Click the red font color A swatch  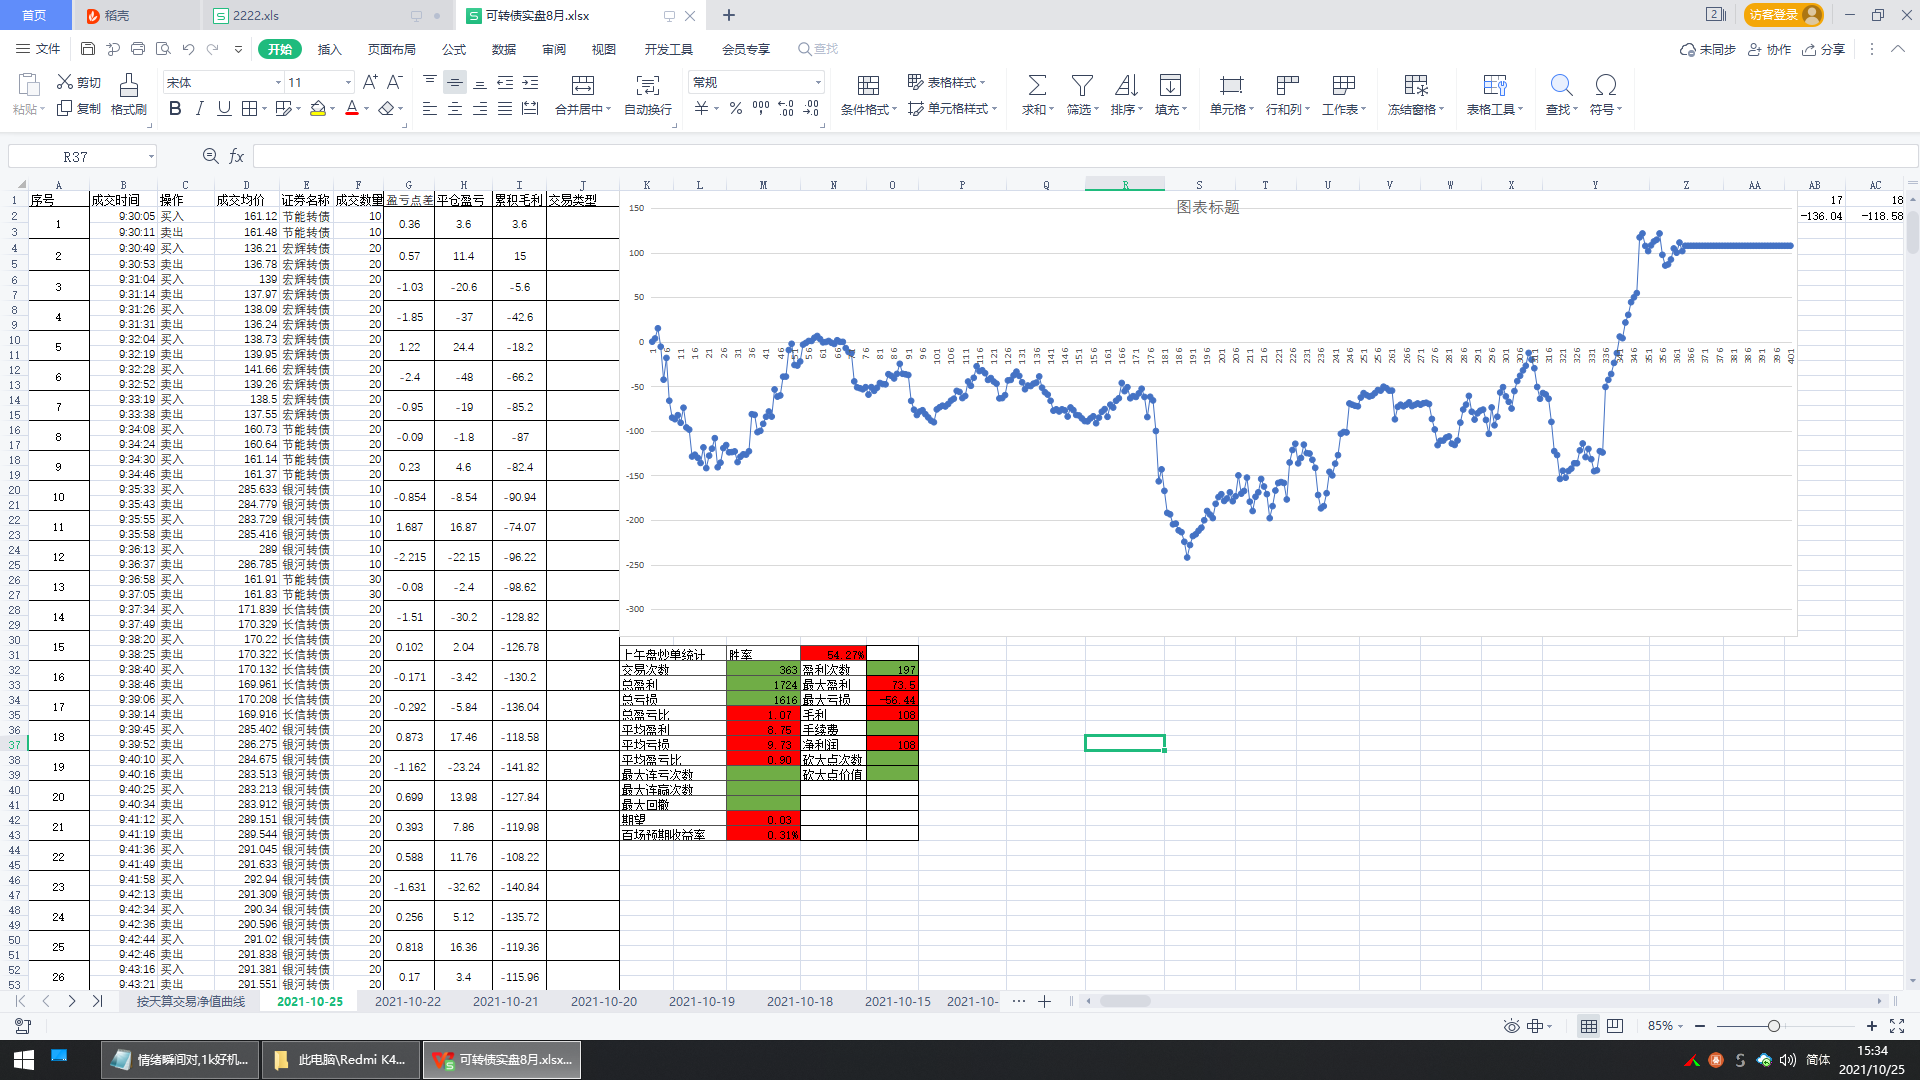pos(352,108)
